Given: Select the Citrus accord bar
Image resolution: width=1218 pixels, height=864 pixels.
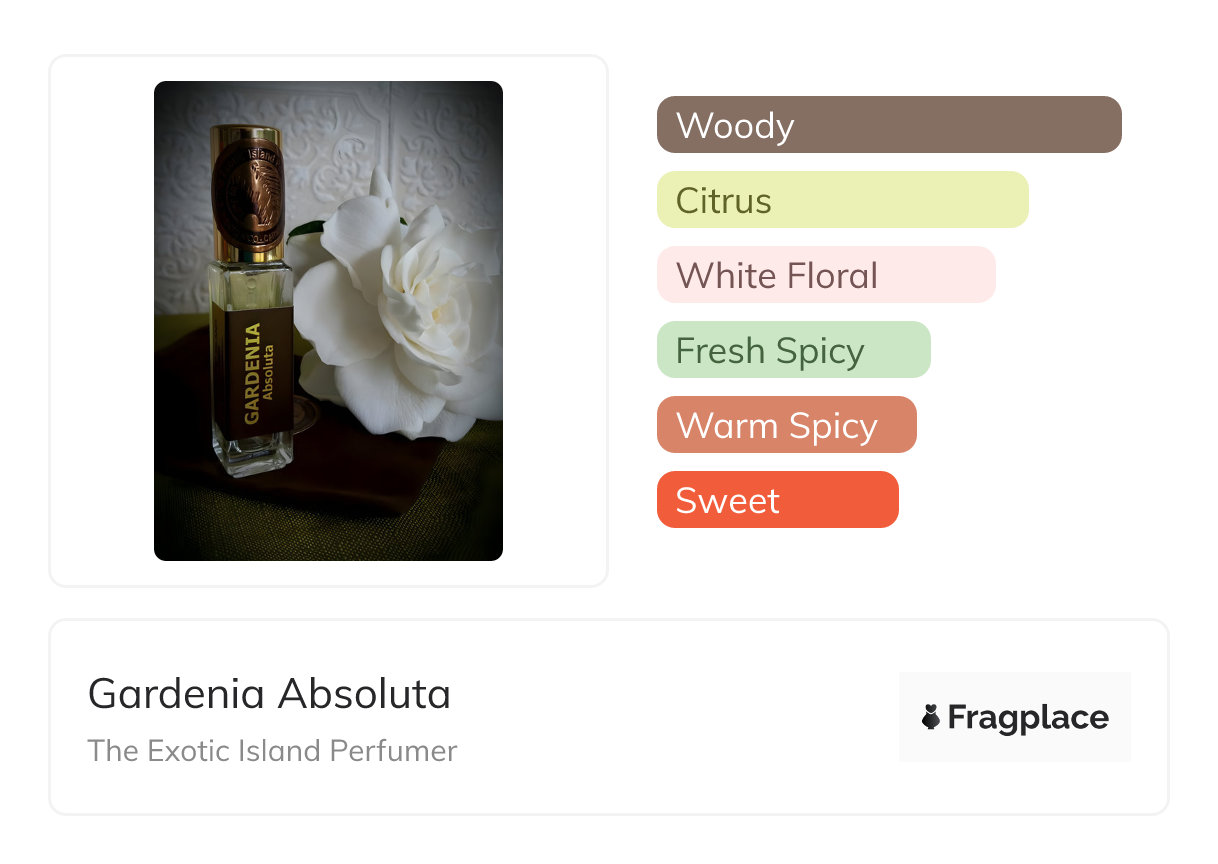Looking at the screenshot, I should (x=842, y=200).
